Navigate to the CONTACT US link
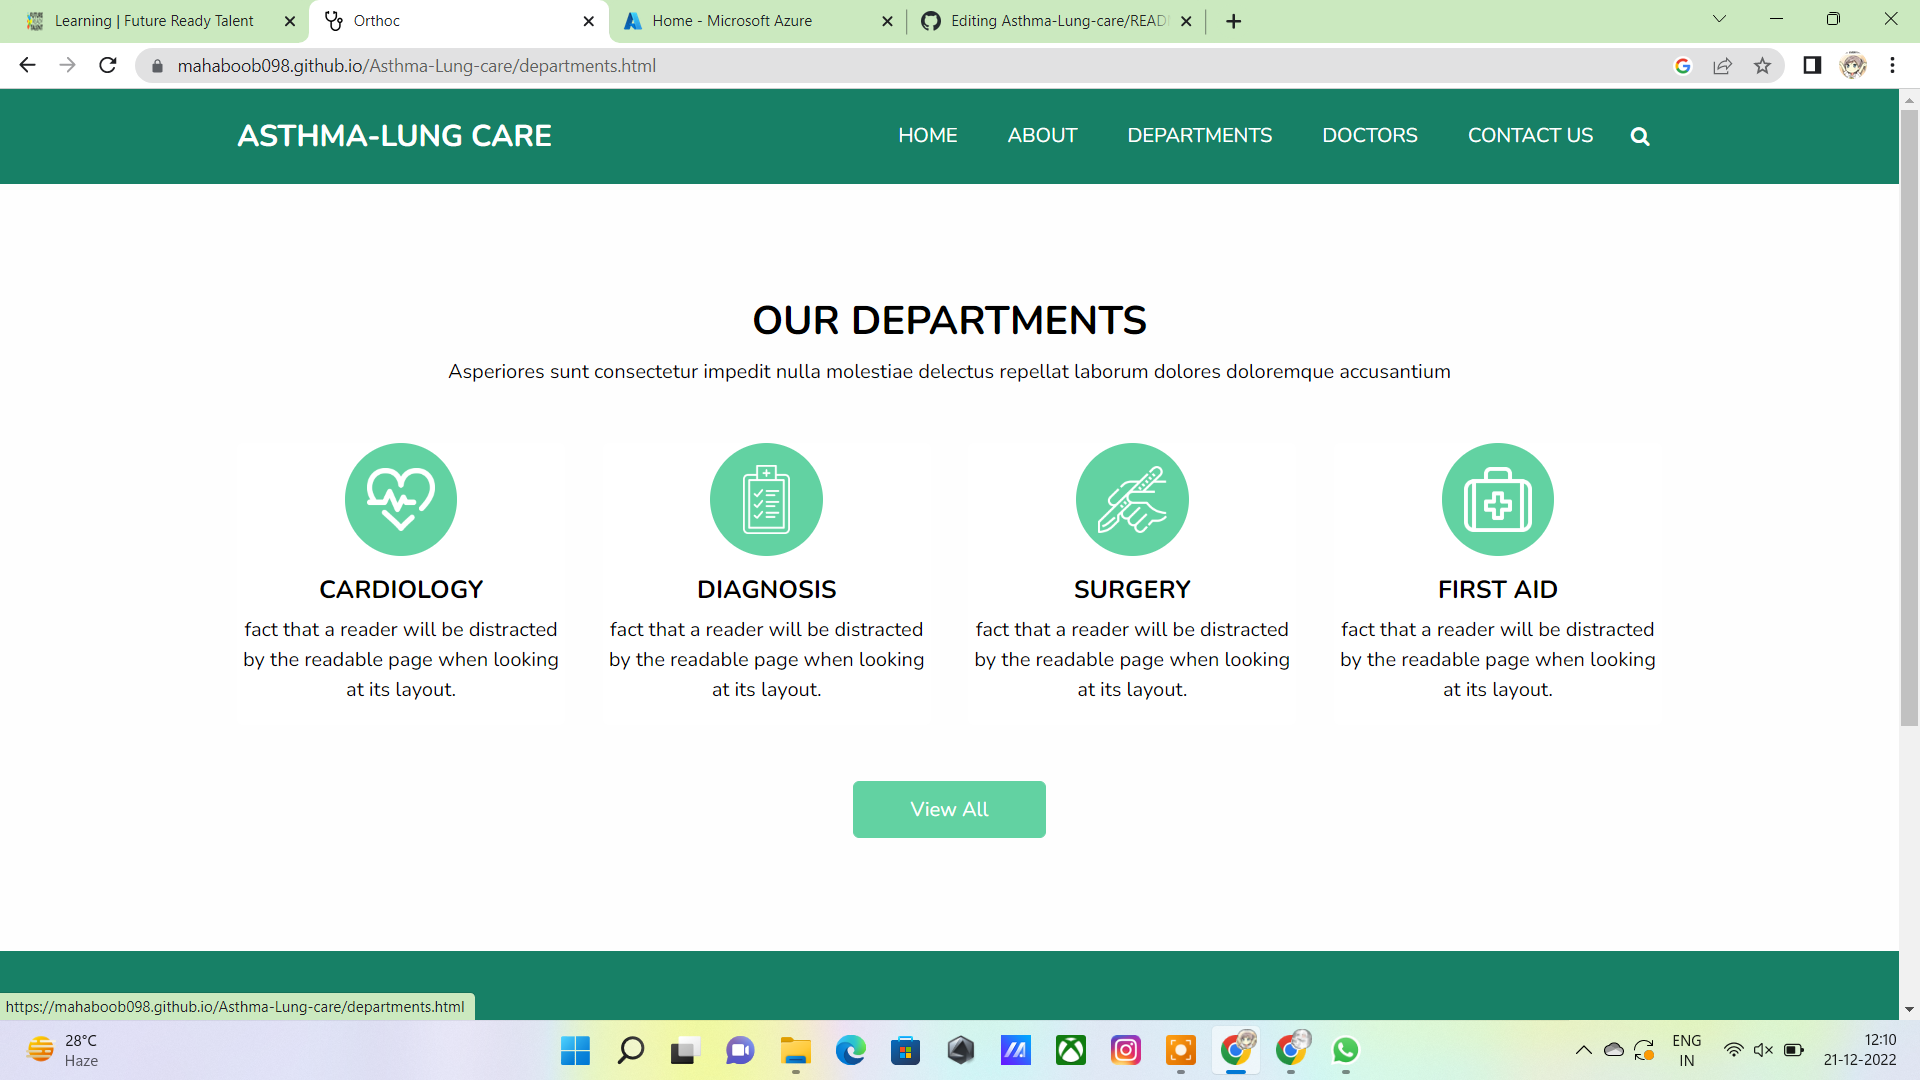 coord(1530,136)
